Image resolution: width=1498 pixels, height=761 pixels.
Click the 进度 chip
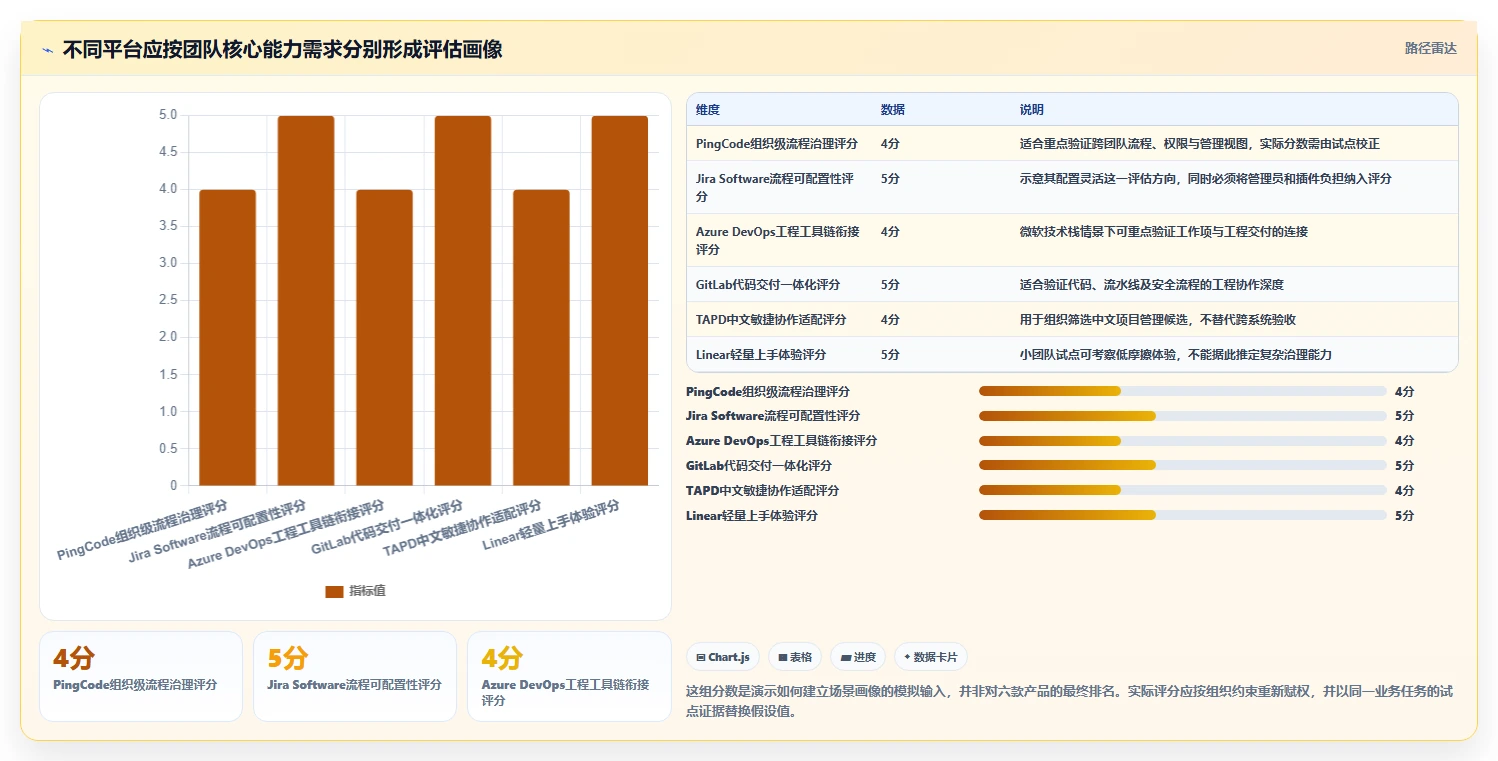click(858, 657)
